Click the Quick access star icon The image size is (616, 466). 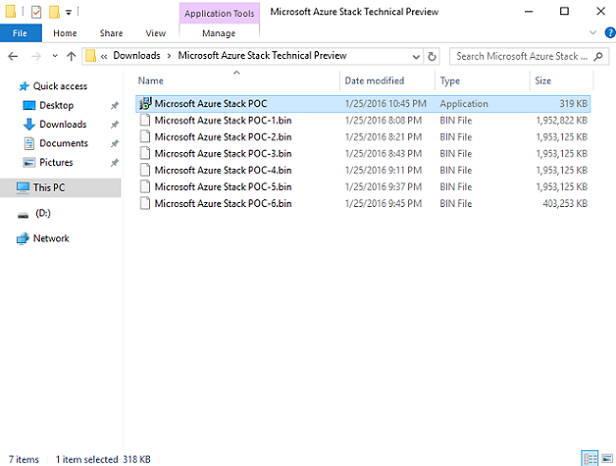click(24, 86)
